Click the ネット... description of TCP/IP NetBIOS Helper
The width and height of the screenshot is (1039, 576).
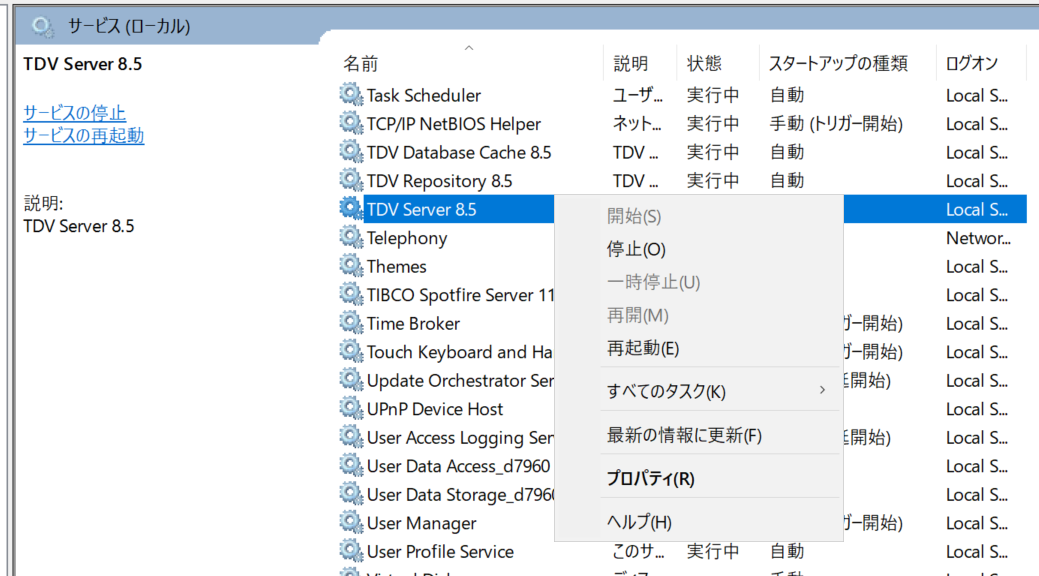(637, 124)
